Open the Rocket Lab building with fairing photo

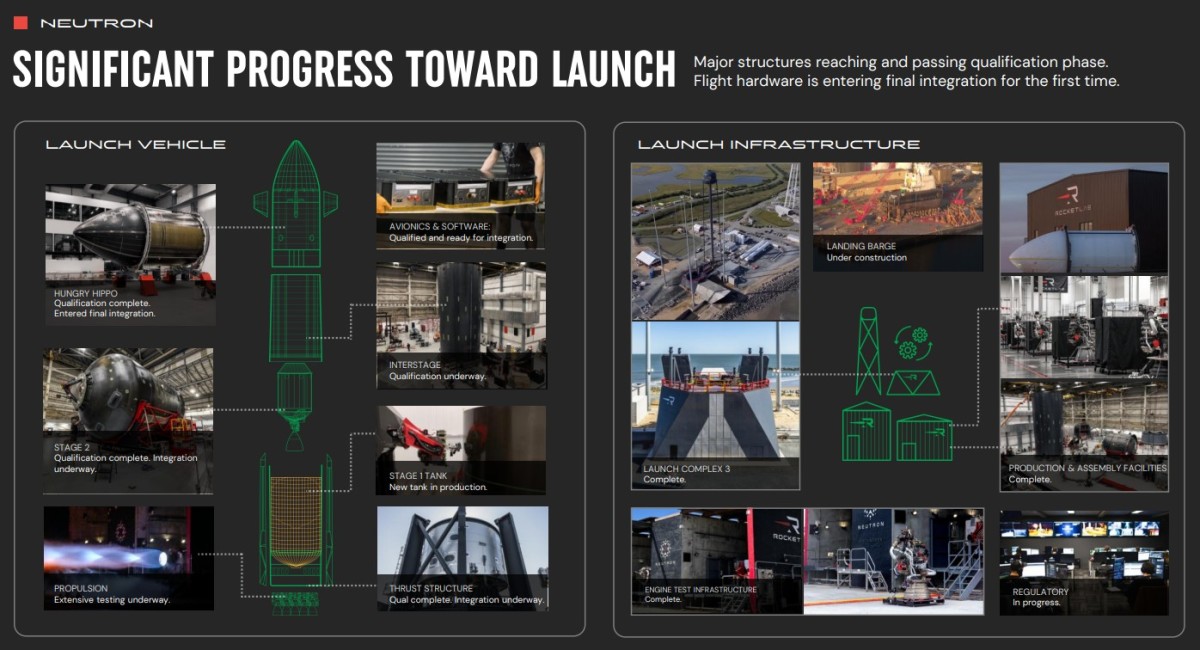pos(1084,217)
